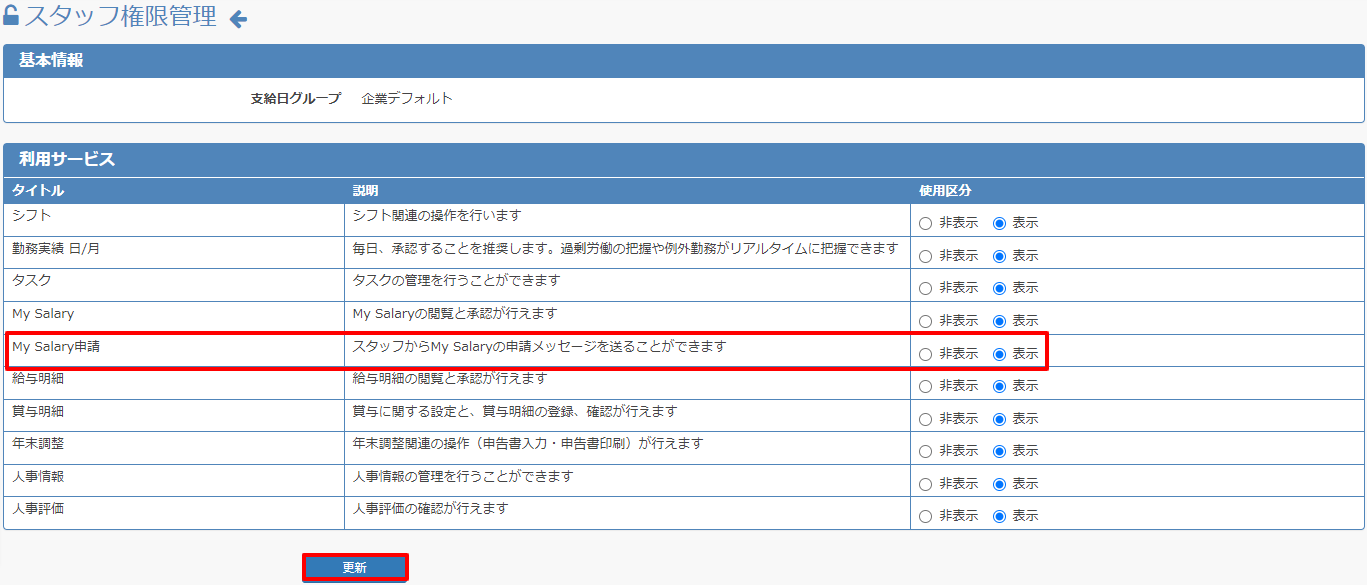Set 給与明細 to 表示
Viewport: 1367px width, 585px height.
point(999,386)
